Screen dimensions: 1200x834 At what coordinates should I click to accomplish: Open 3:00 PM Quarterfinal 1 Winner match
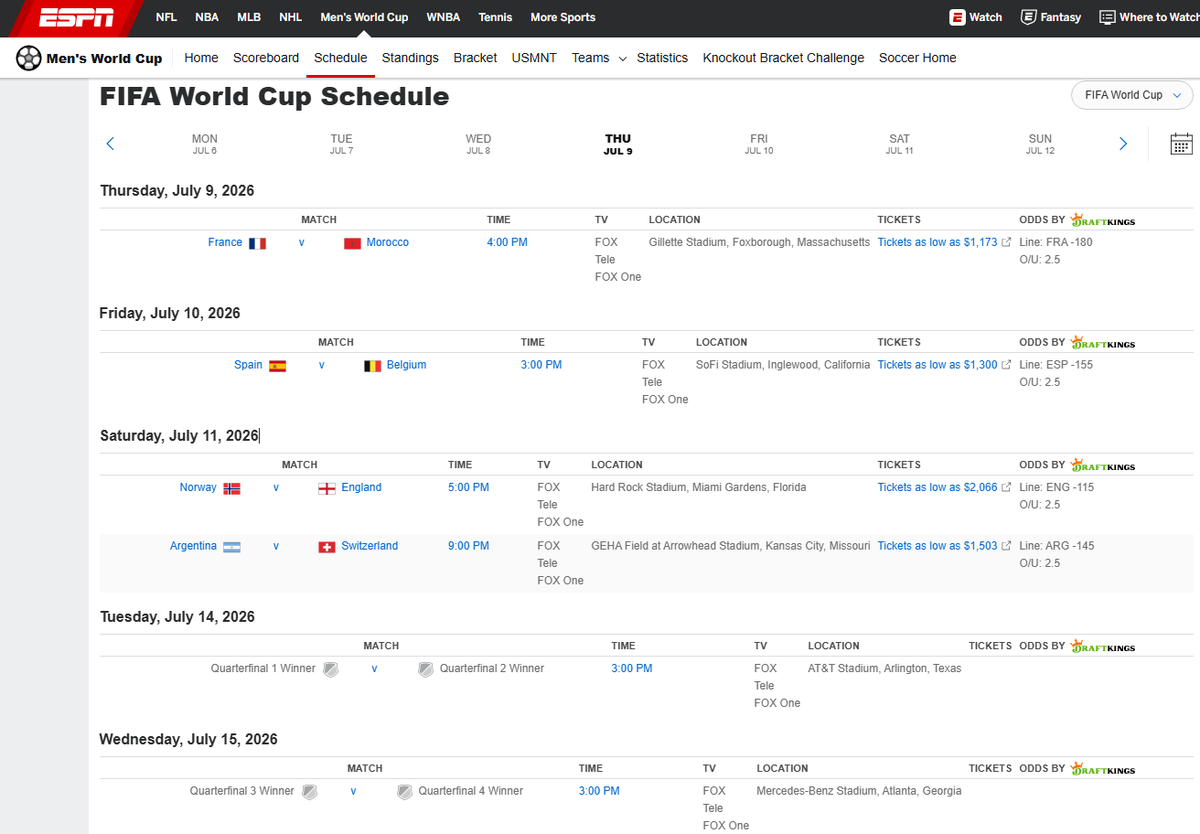coord(632,668)
